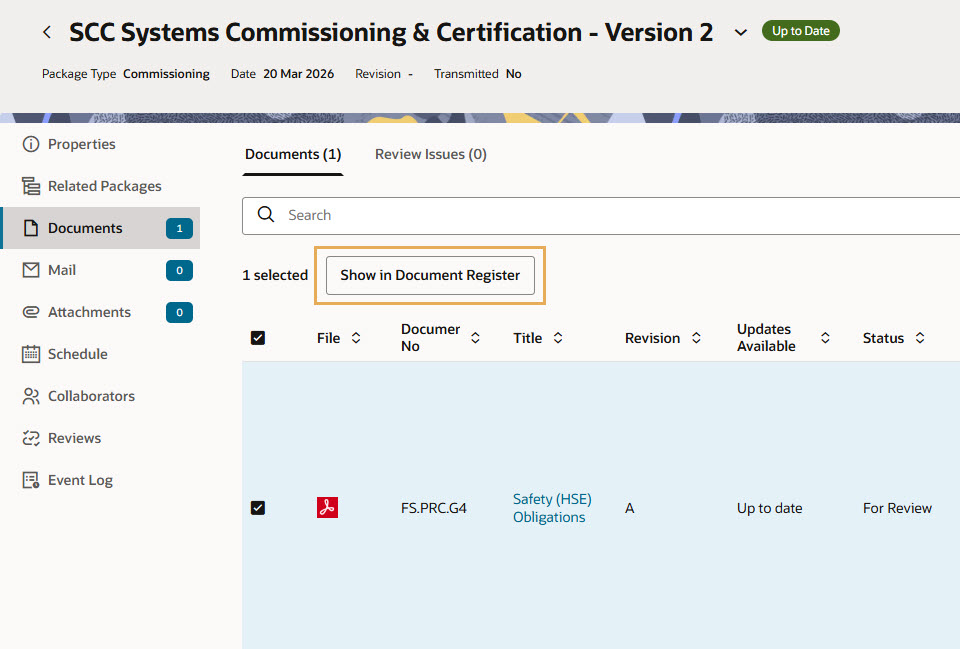960x649 pixels.
Task: Click the Mail envelope icon
Action: (30, 270)
